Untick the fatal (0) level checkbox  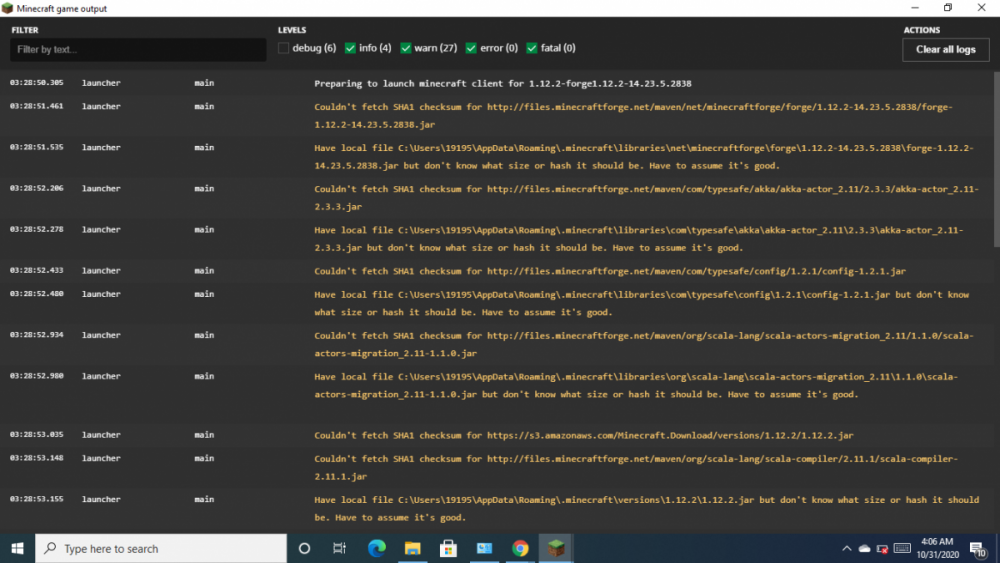(532, 48)
